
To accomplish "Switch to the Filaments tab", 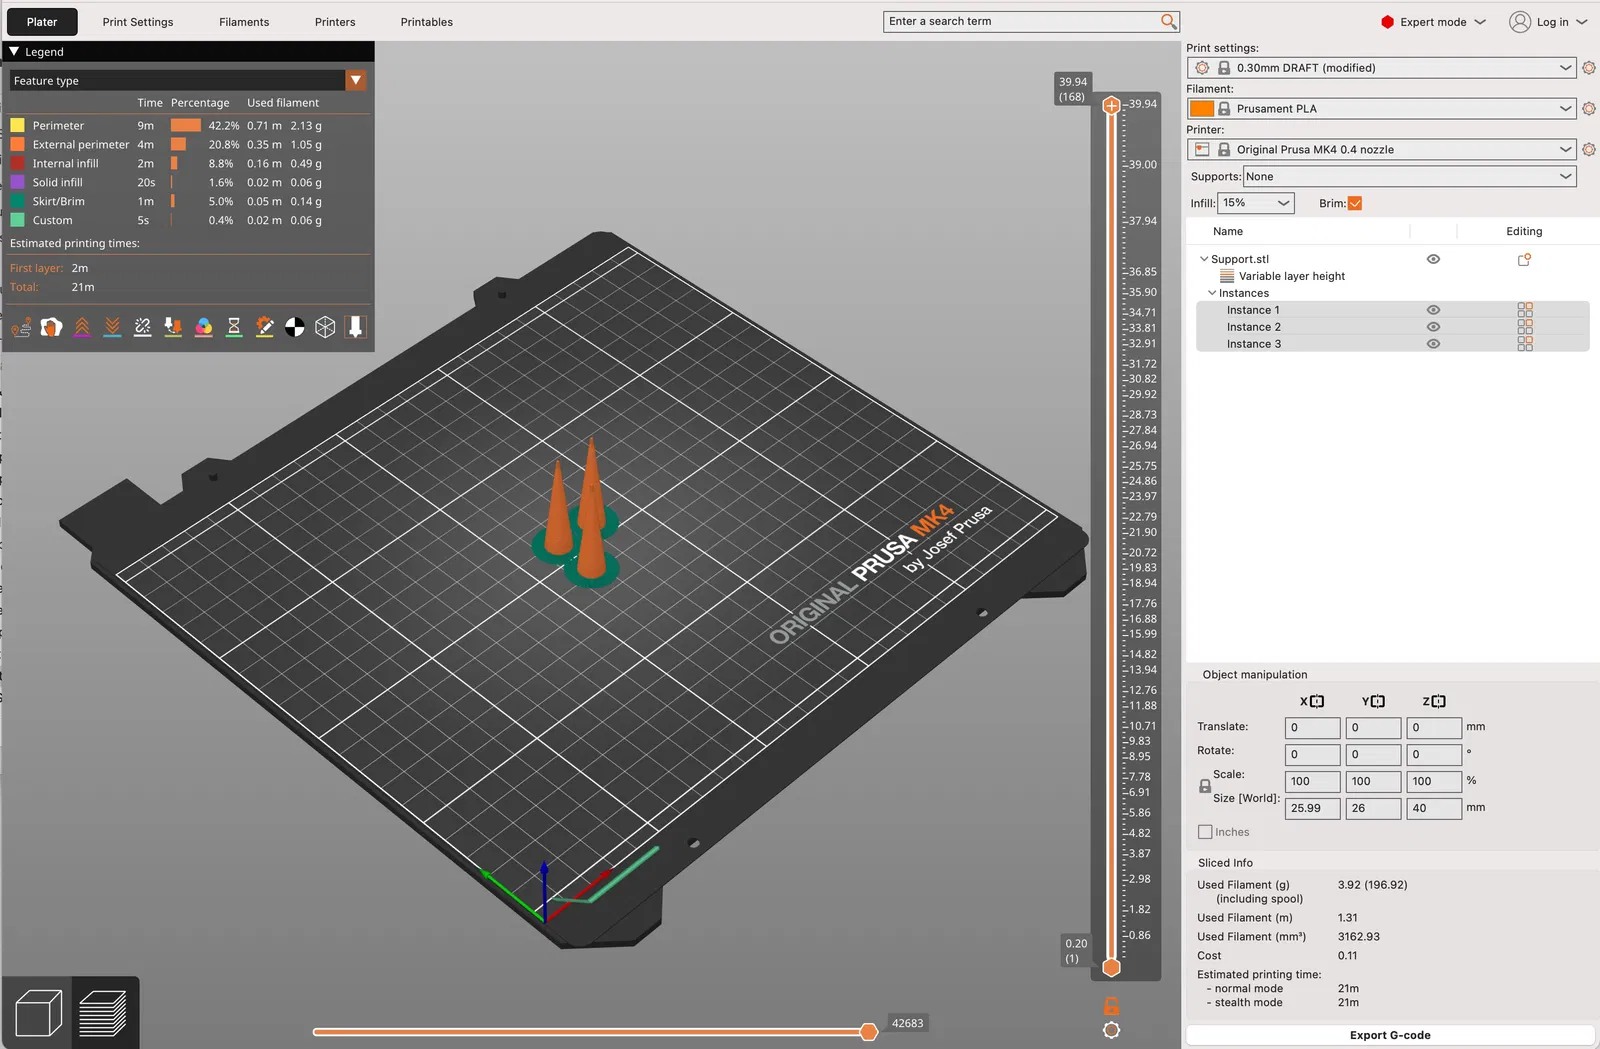I will (244, 22).
